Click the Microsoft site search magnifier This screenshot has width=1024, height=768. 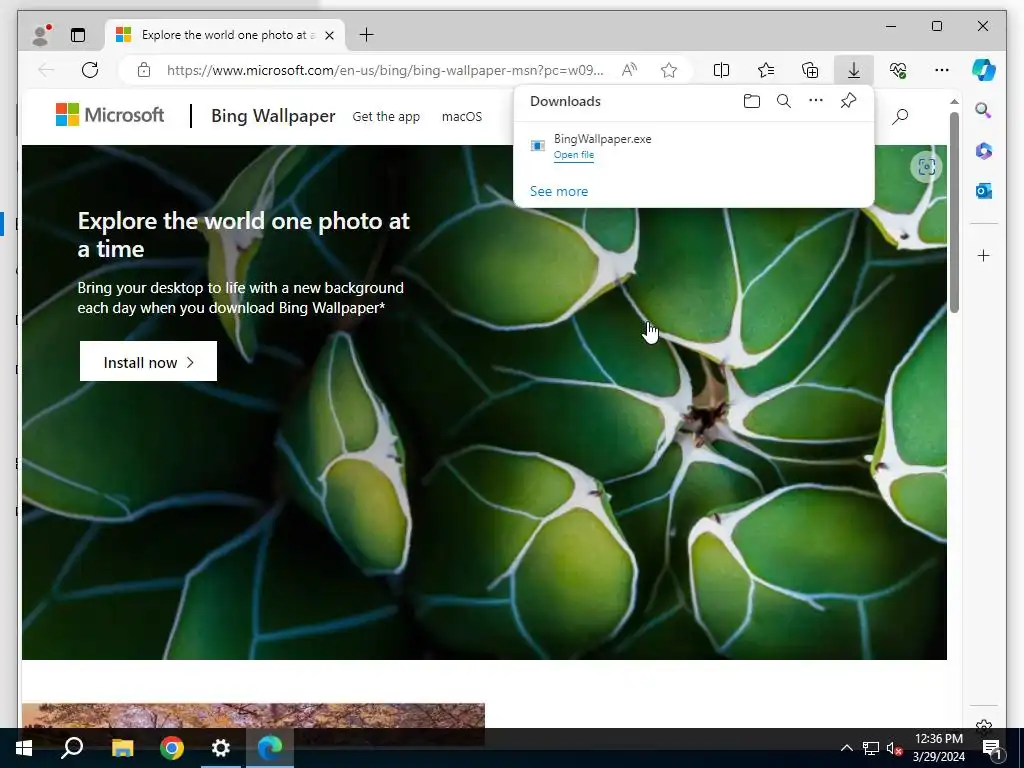pos(900,117)
